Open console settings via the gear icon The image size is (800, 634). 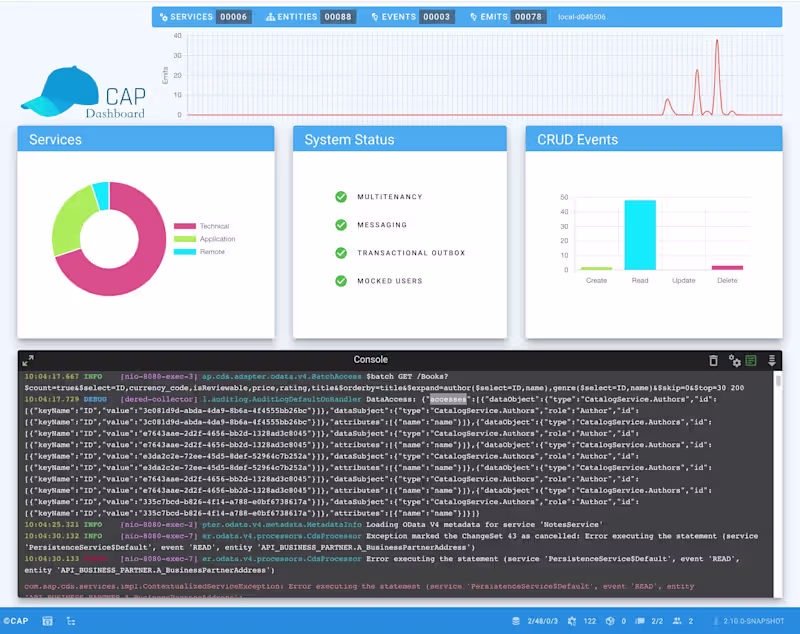[x=736, y=361]
